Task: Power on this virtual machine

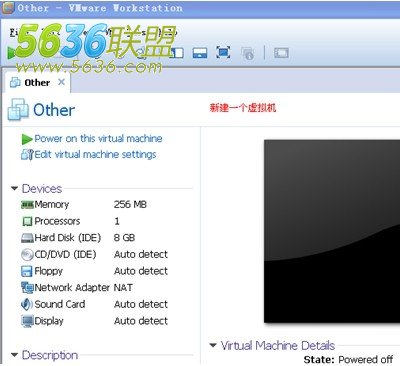Action: [x=98, y=138]
